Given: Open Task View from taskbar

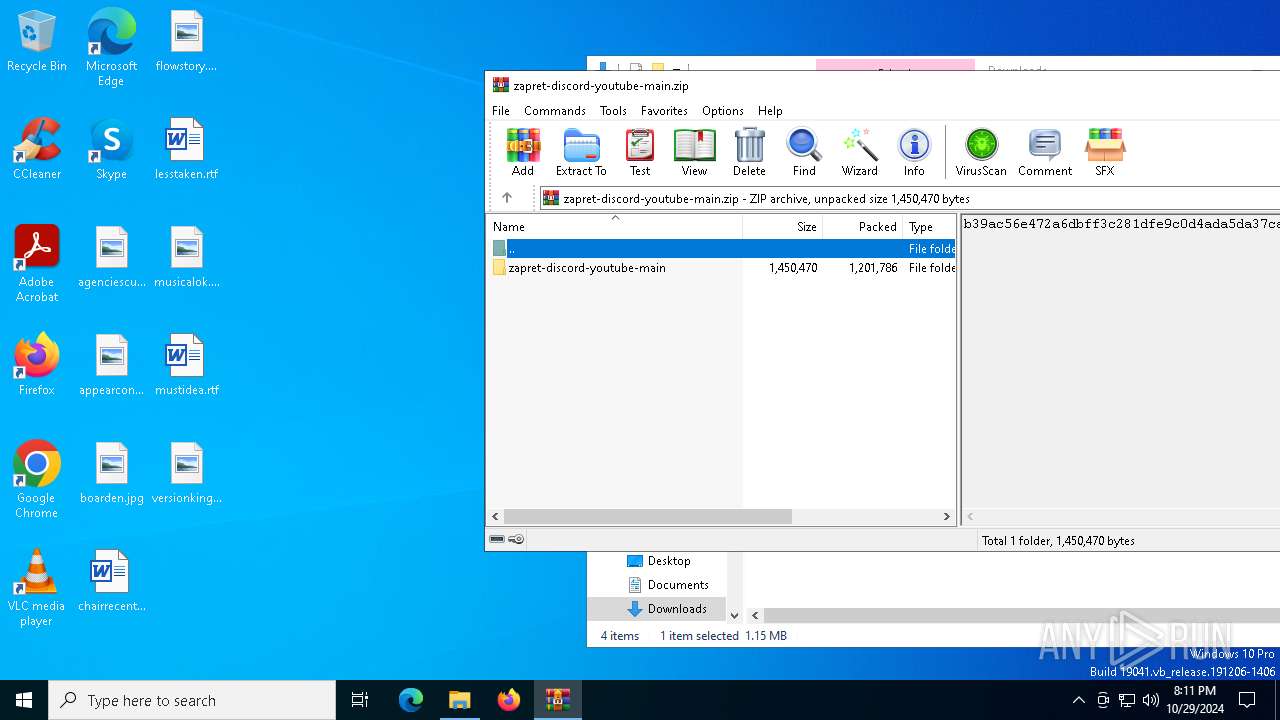Looking at the screenshot, I should coord(360,700).
